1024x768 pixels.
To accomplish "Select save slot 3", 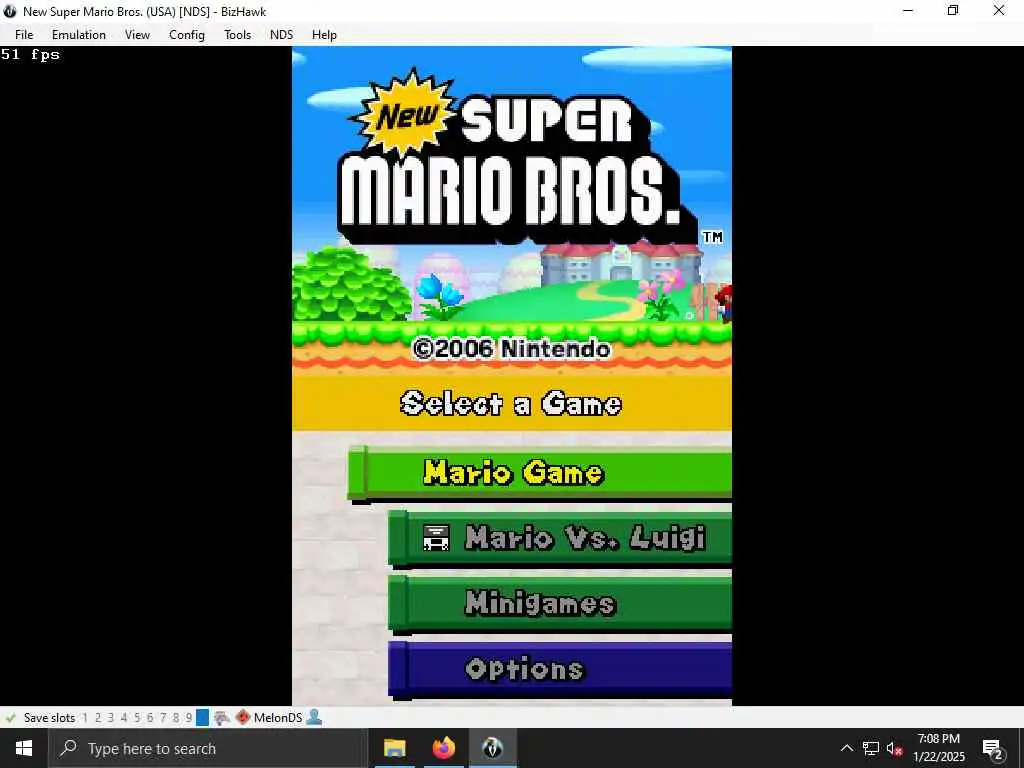I will coord(111,718).
